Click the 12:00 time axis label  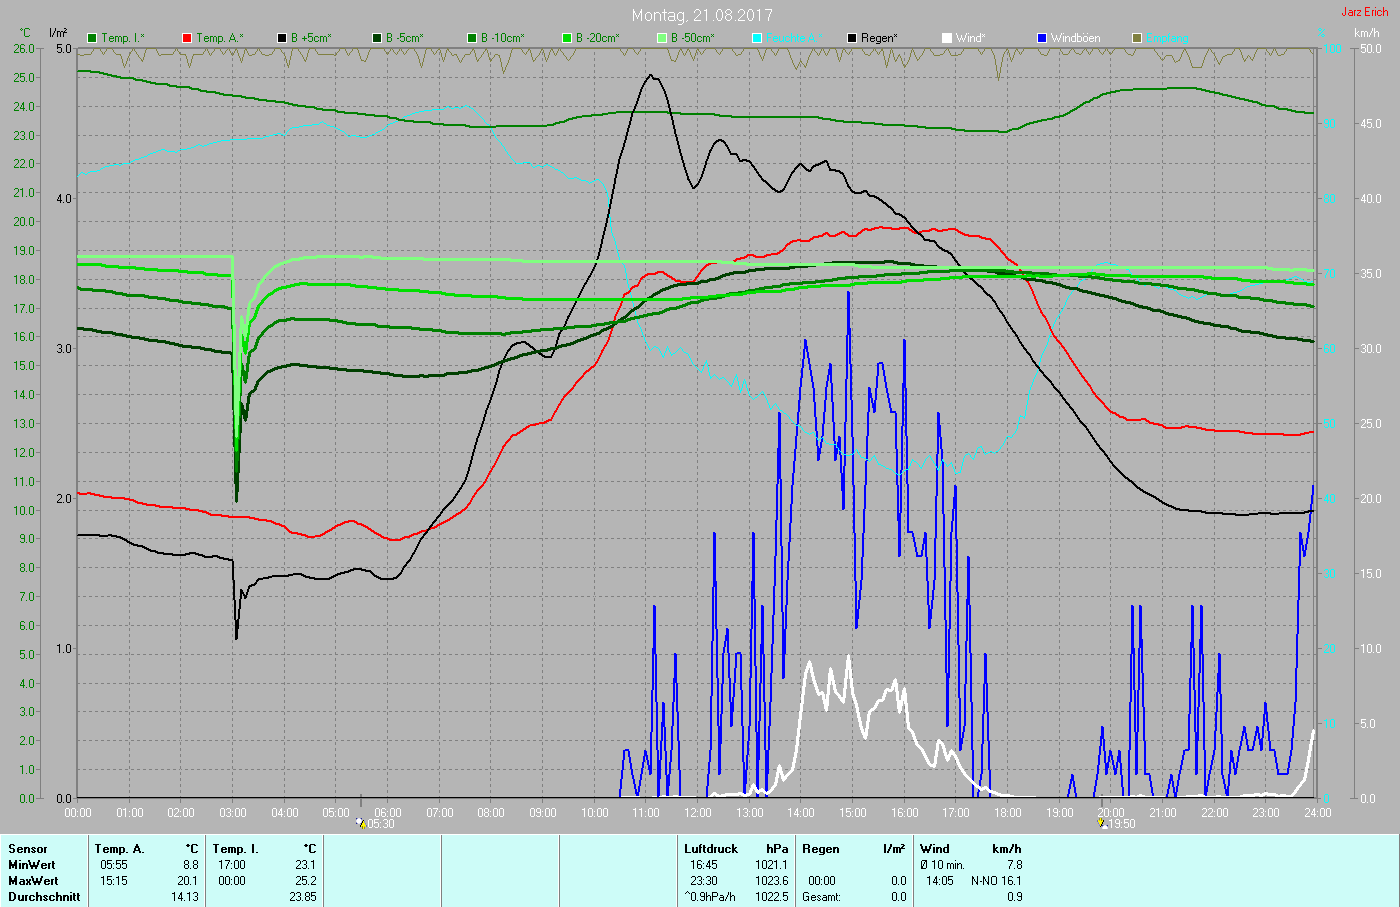[x=698, y=812]
